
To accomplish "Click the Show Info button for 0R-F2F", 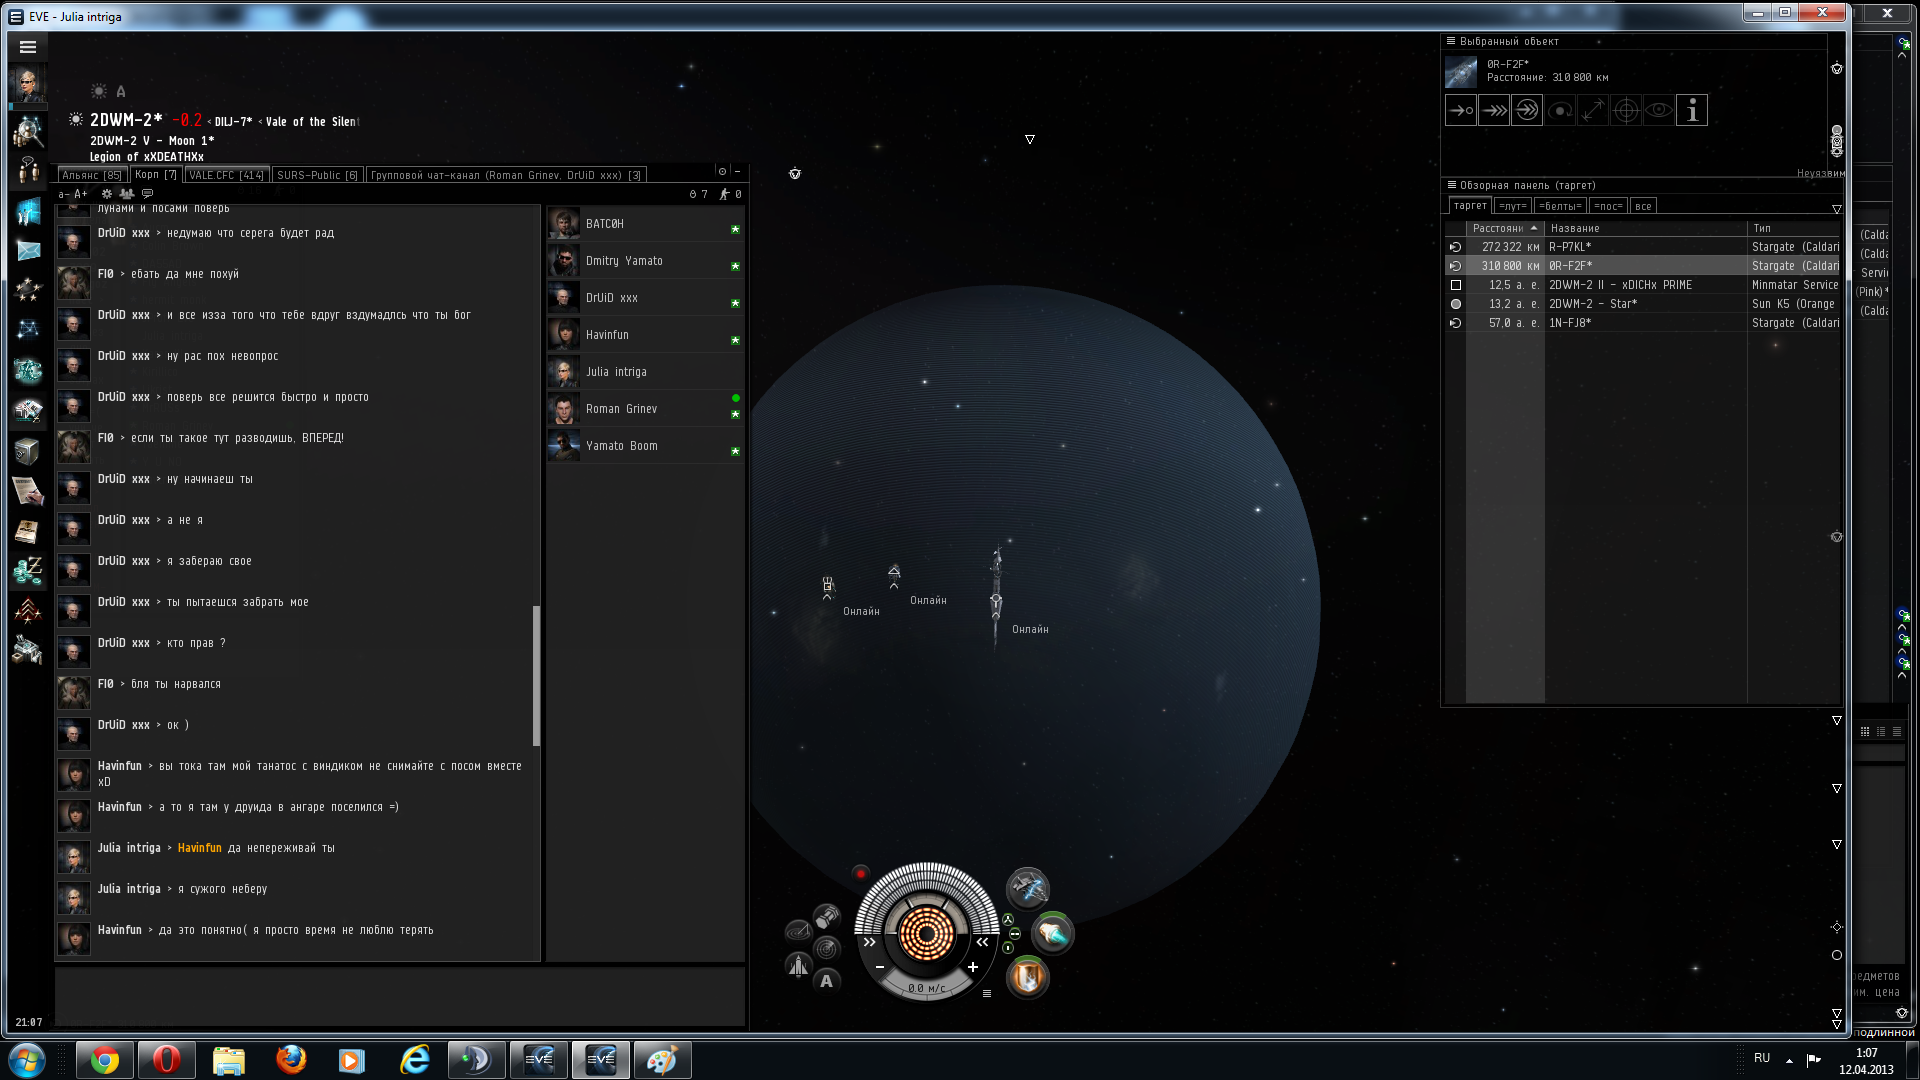I will tap(1691, 111).
